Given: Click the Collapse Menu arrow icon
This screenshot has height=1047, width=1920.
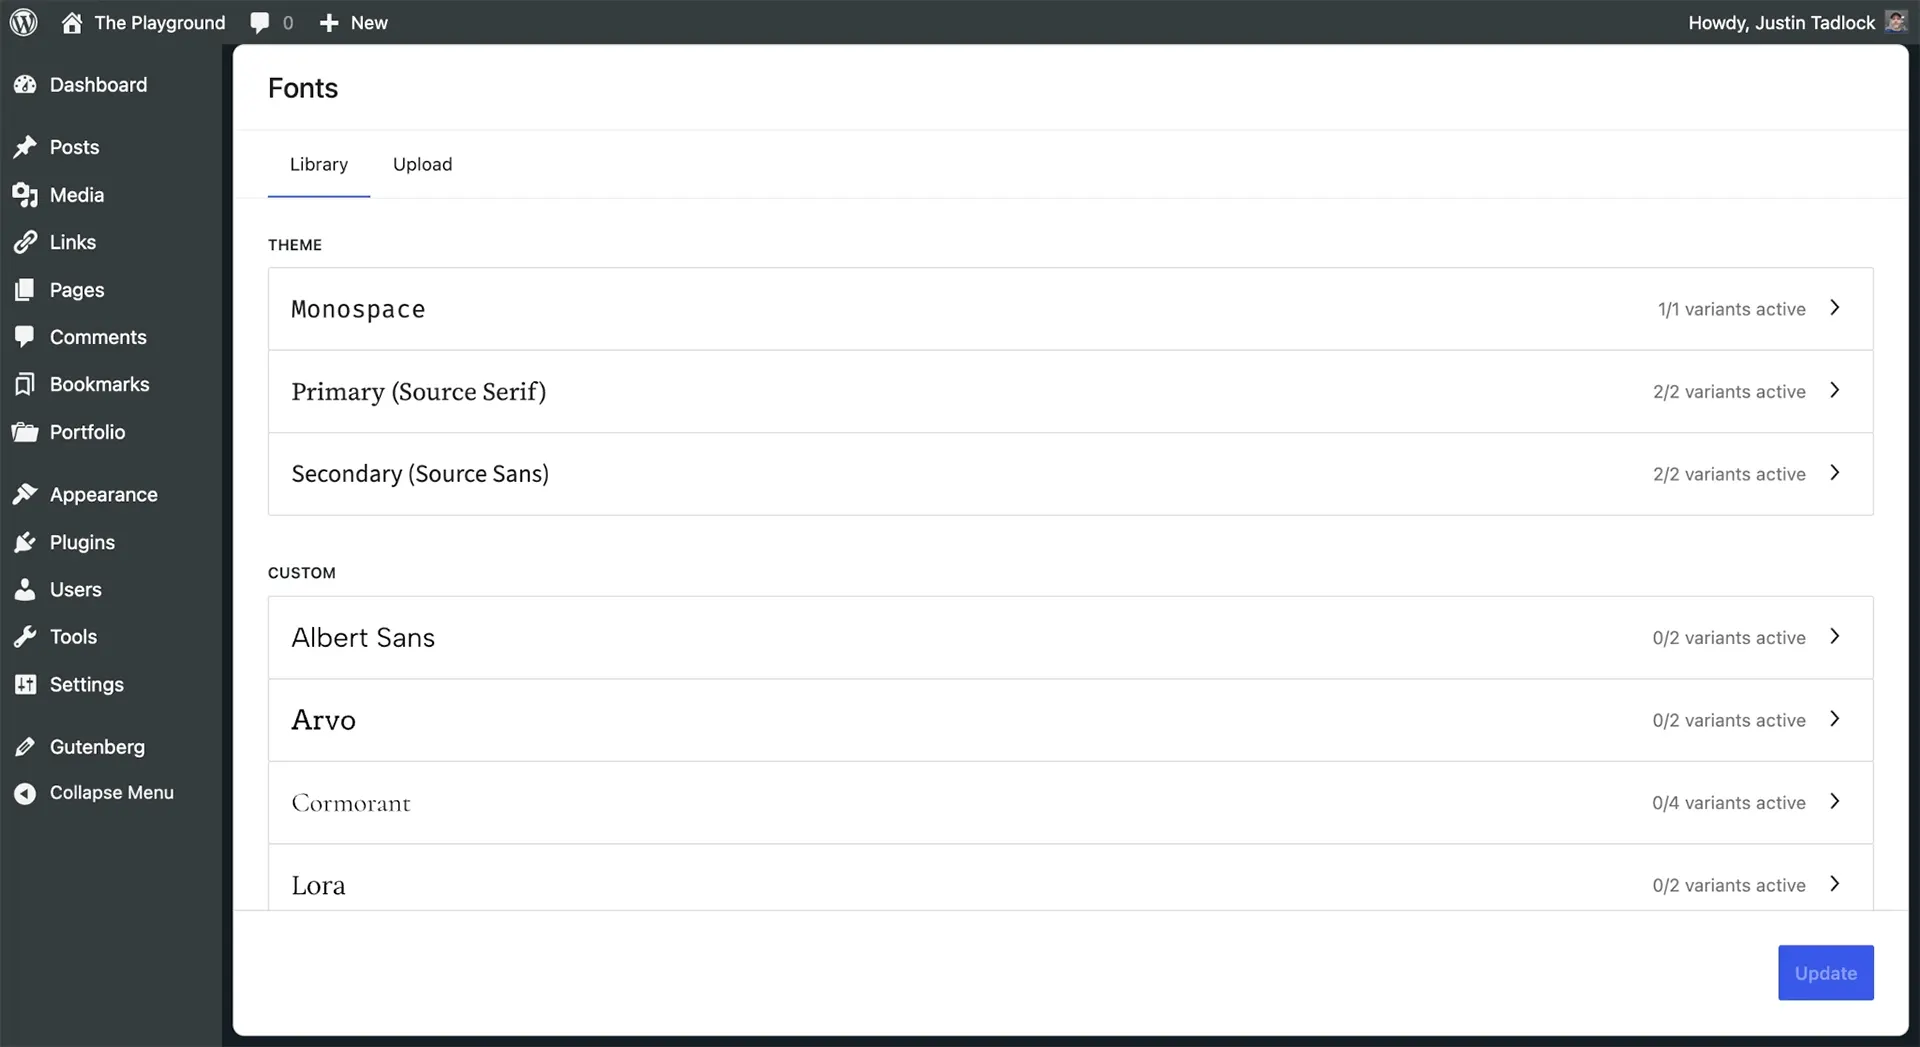Looking at the screenshot, I should [25, 793].
